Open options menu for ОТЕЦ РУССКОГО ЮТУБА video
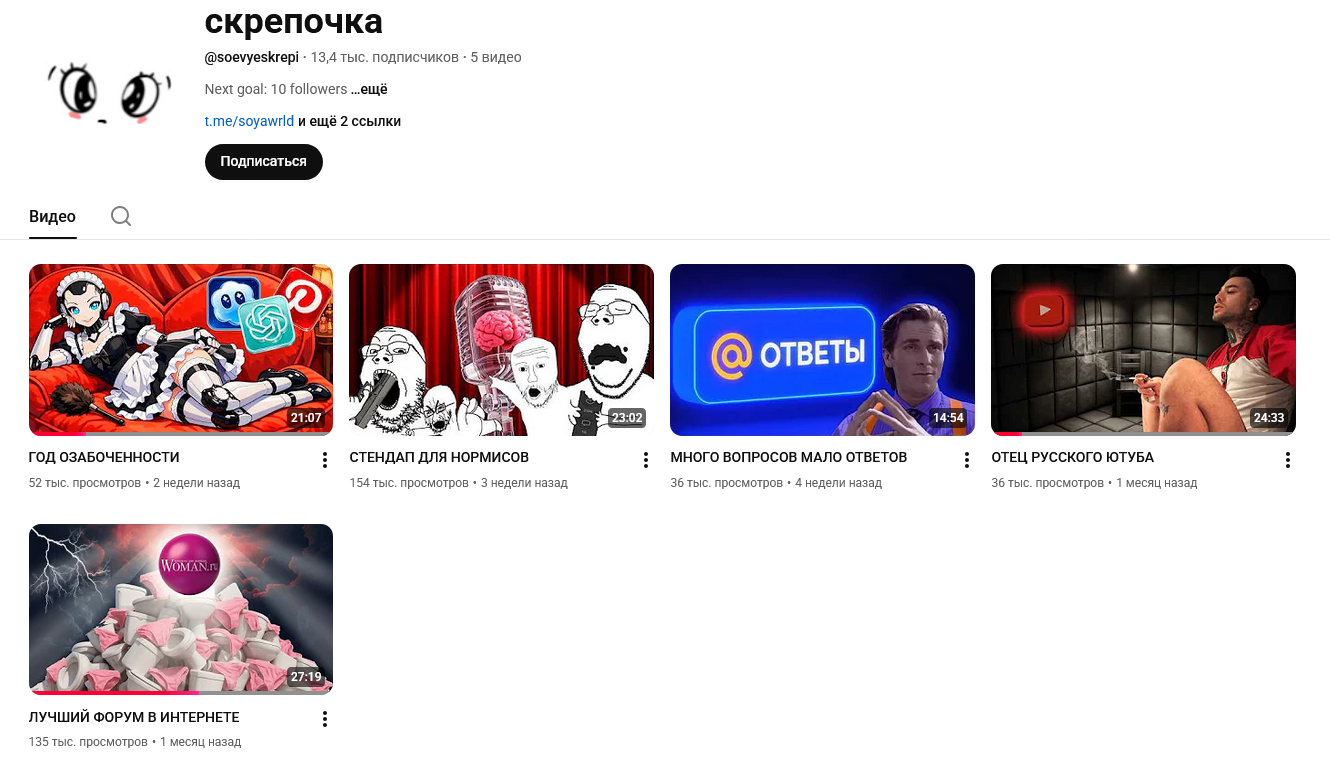This screenshot has height=770, width=1330. (x=1288, y=460)
